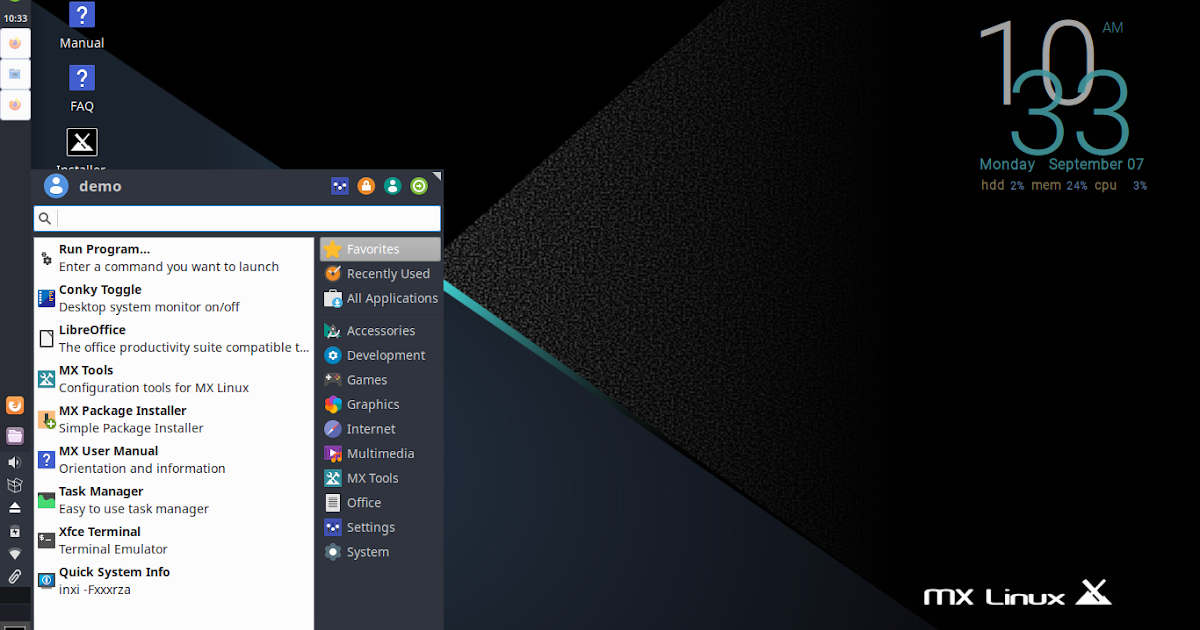Open the Manual desktop icon
The height and width of the screenshot is (630, 1200).
click(x=82, y=26)
